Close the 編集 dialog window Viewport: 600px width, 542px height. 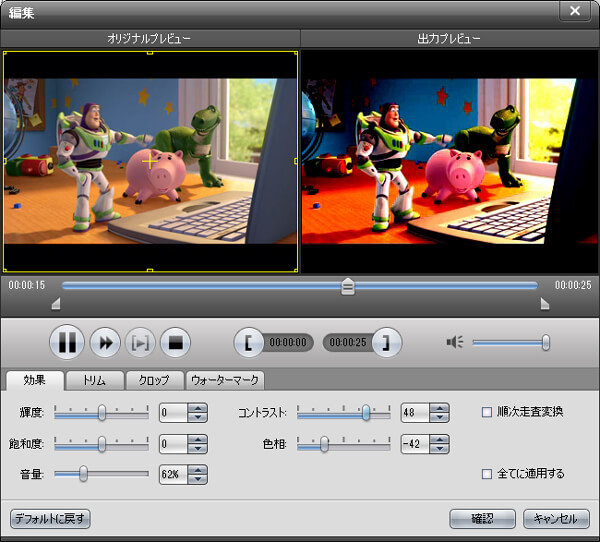pyautogui.click(x=575, y=11)
